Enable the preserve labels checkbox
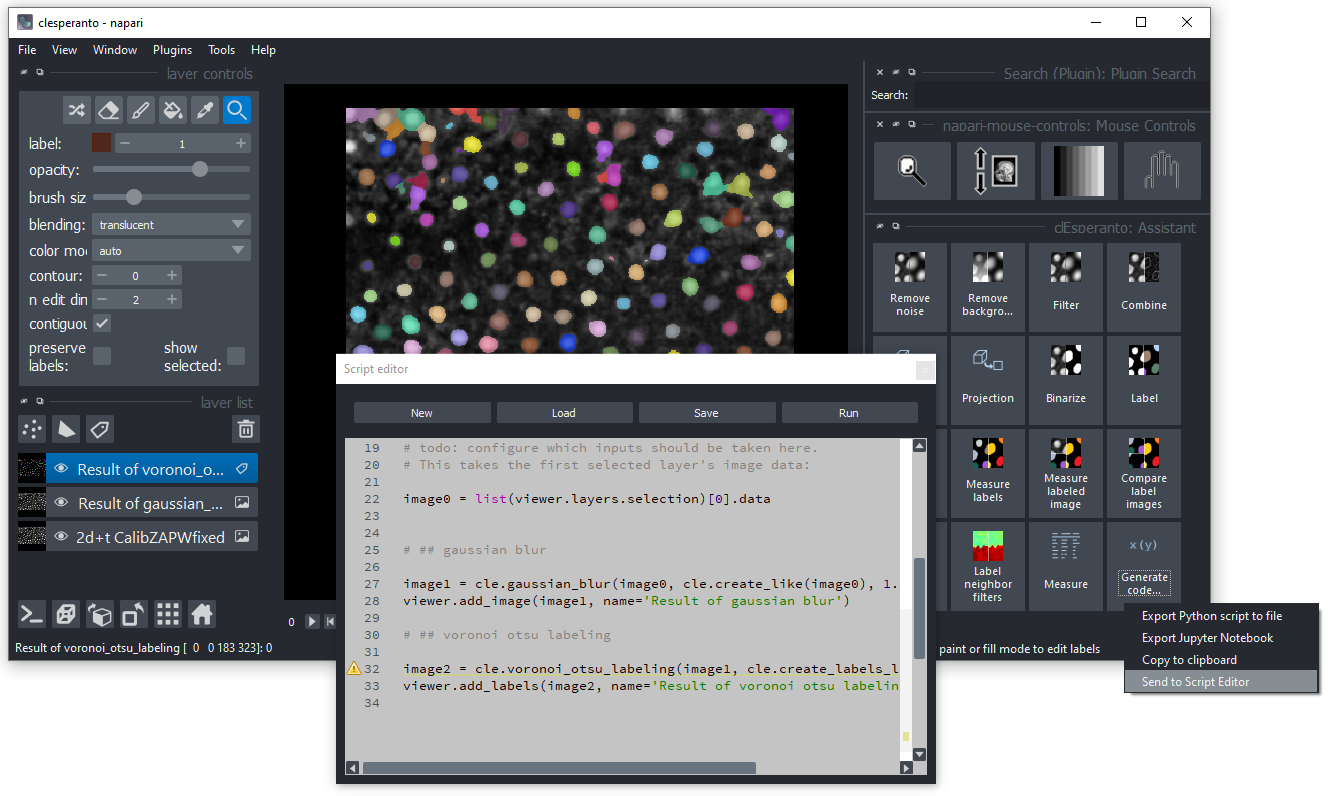1329x796 pixels. point(102,356)
